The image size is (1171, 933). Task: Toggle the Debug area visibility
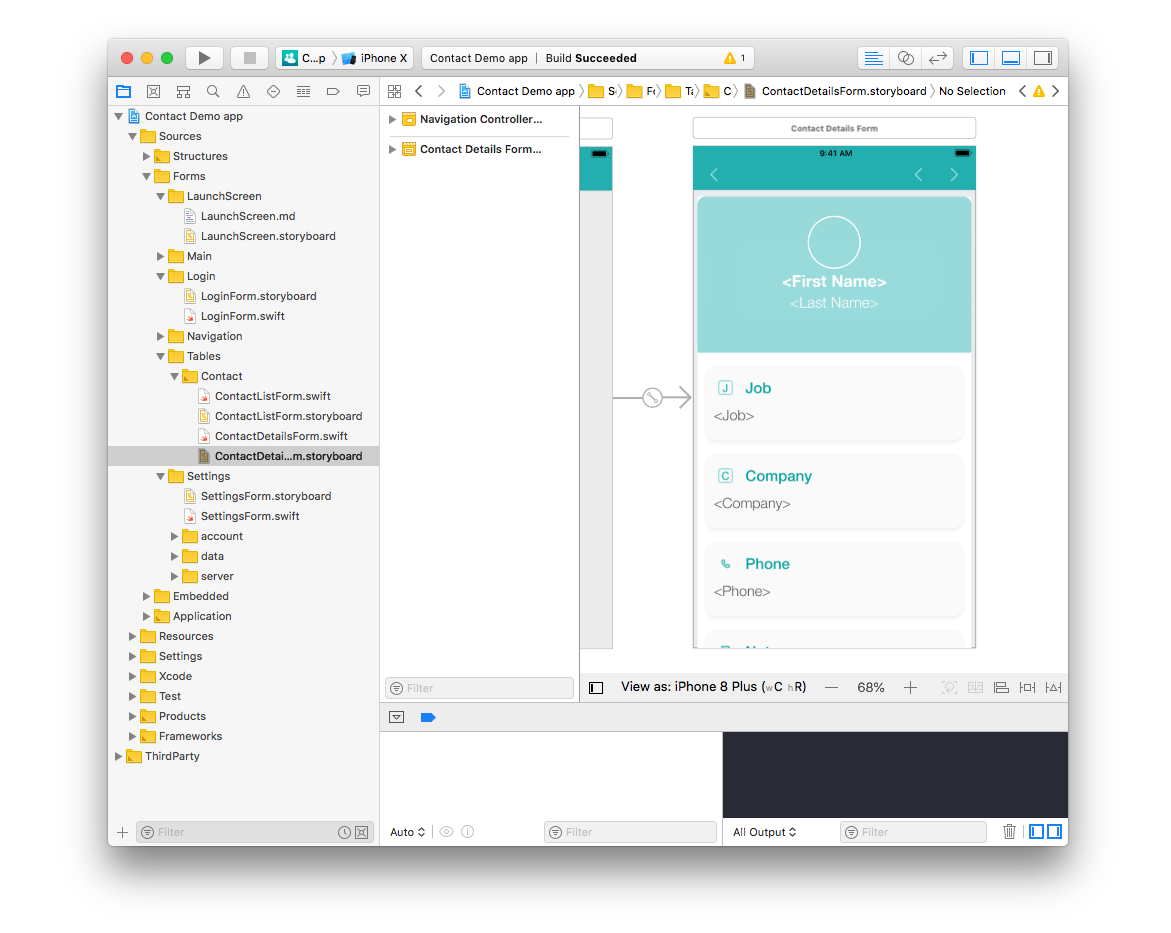tap(1011, 58)
